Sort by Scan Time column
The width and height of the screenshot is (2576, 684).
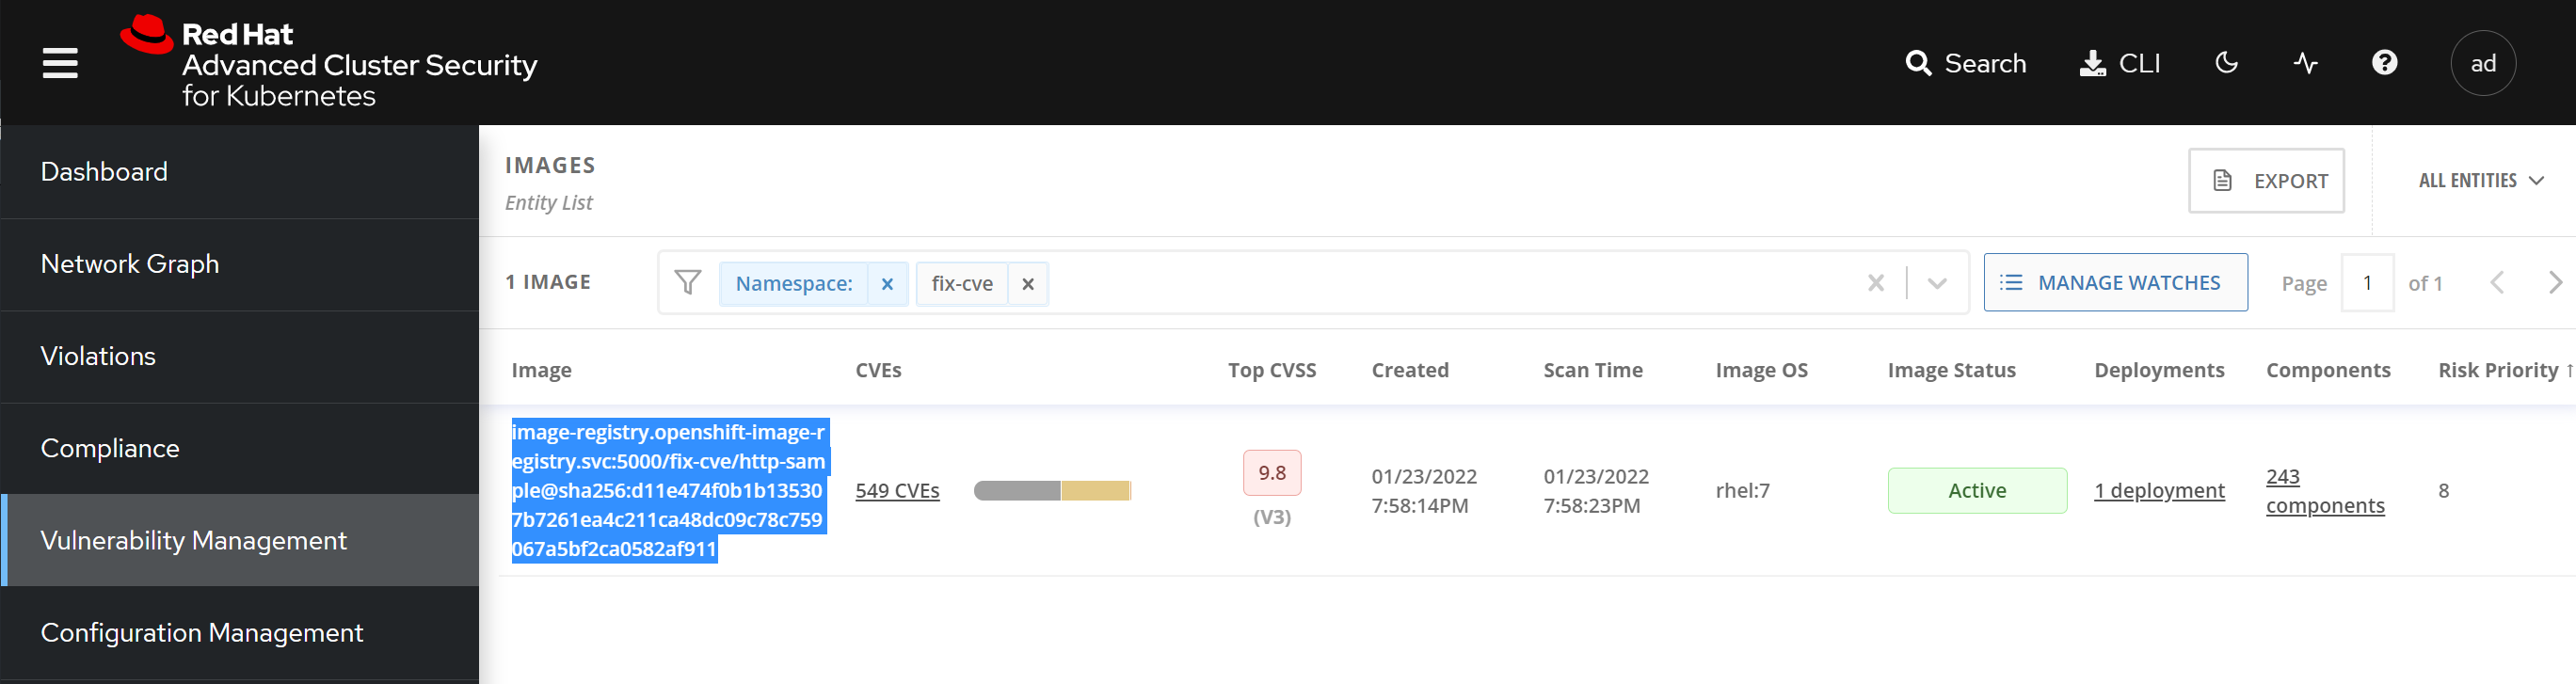coord(1592,371)
